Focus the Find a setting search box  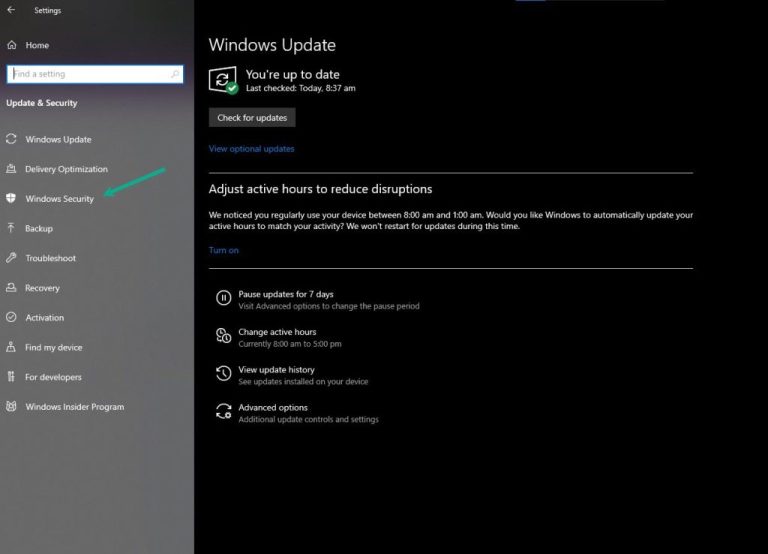[x=95, y=74]
